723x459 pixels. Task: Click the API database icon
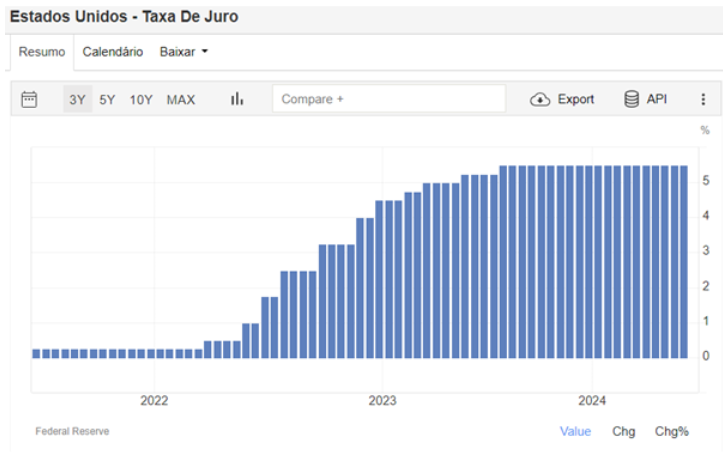point(631,99)
